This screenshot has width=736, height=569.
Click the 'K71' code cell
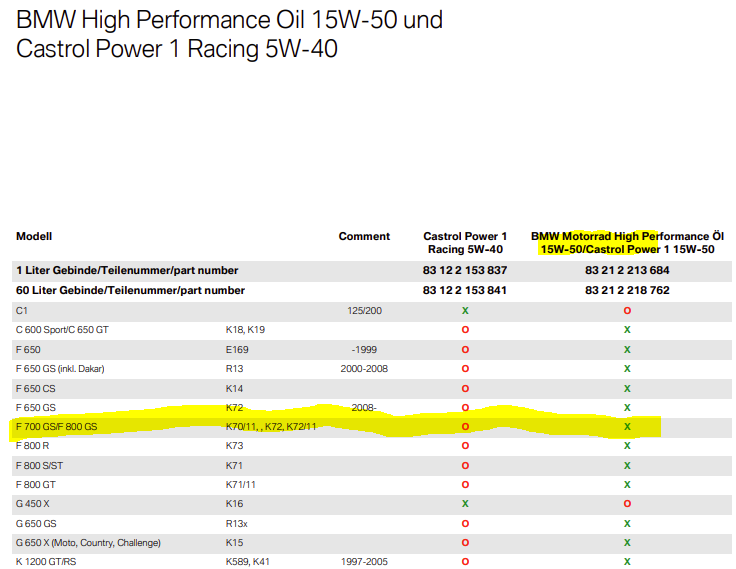pos(234,465)
